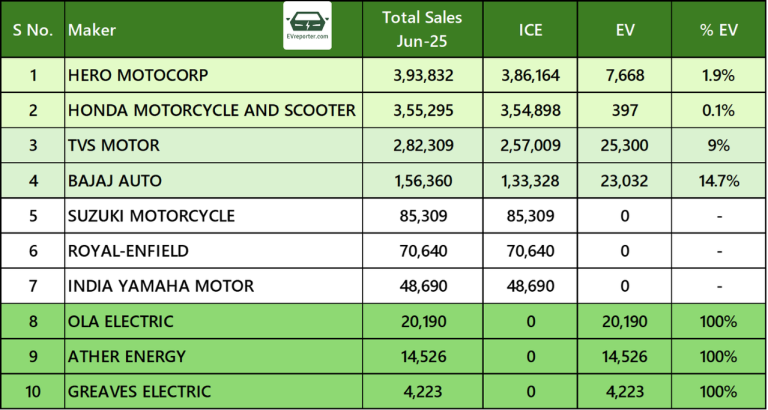Click Bajaj EV share 14.7%
This screenshot has width=768, height=410.
[719, 181]
